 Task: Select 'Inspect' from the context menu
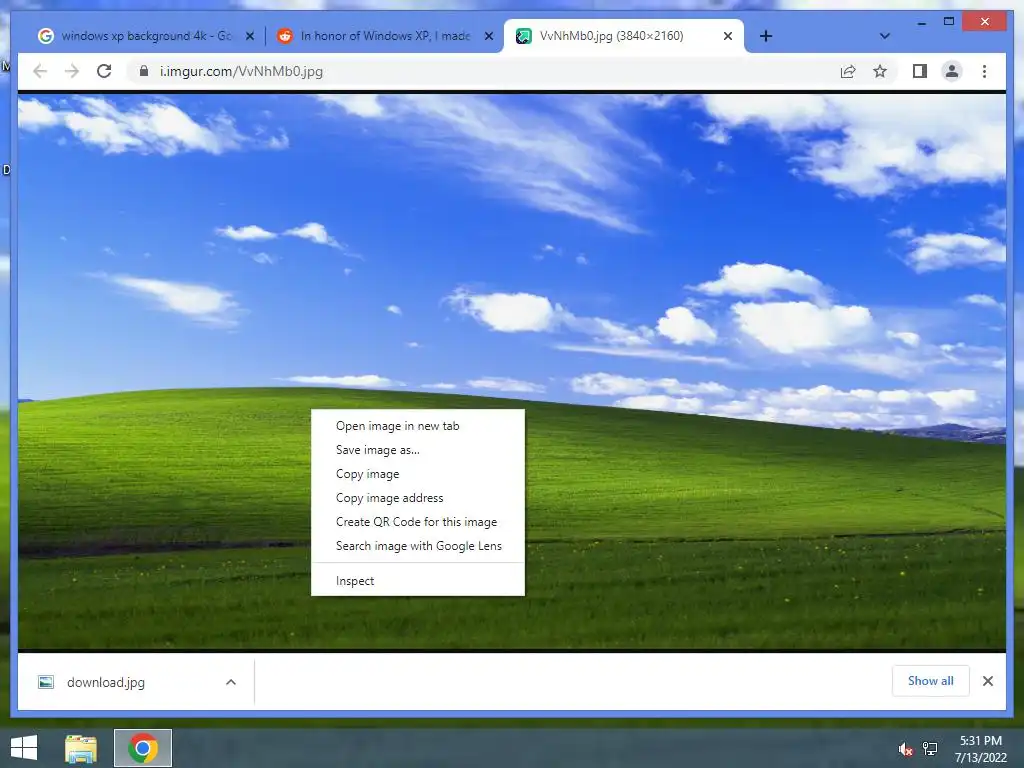point(418,581)
